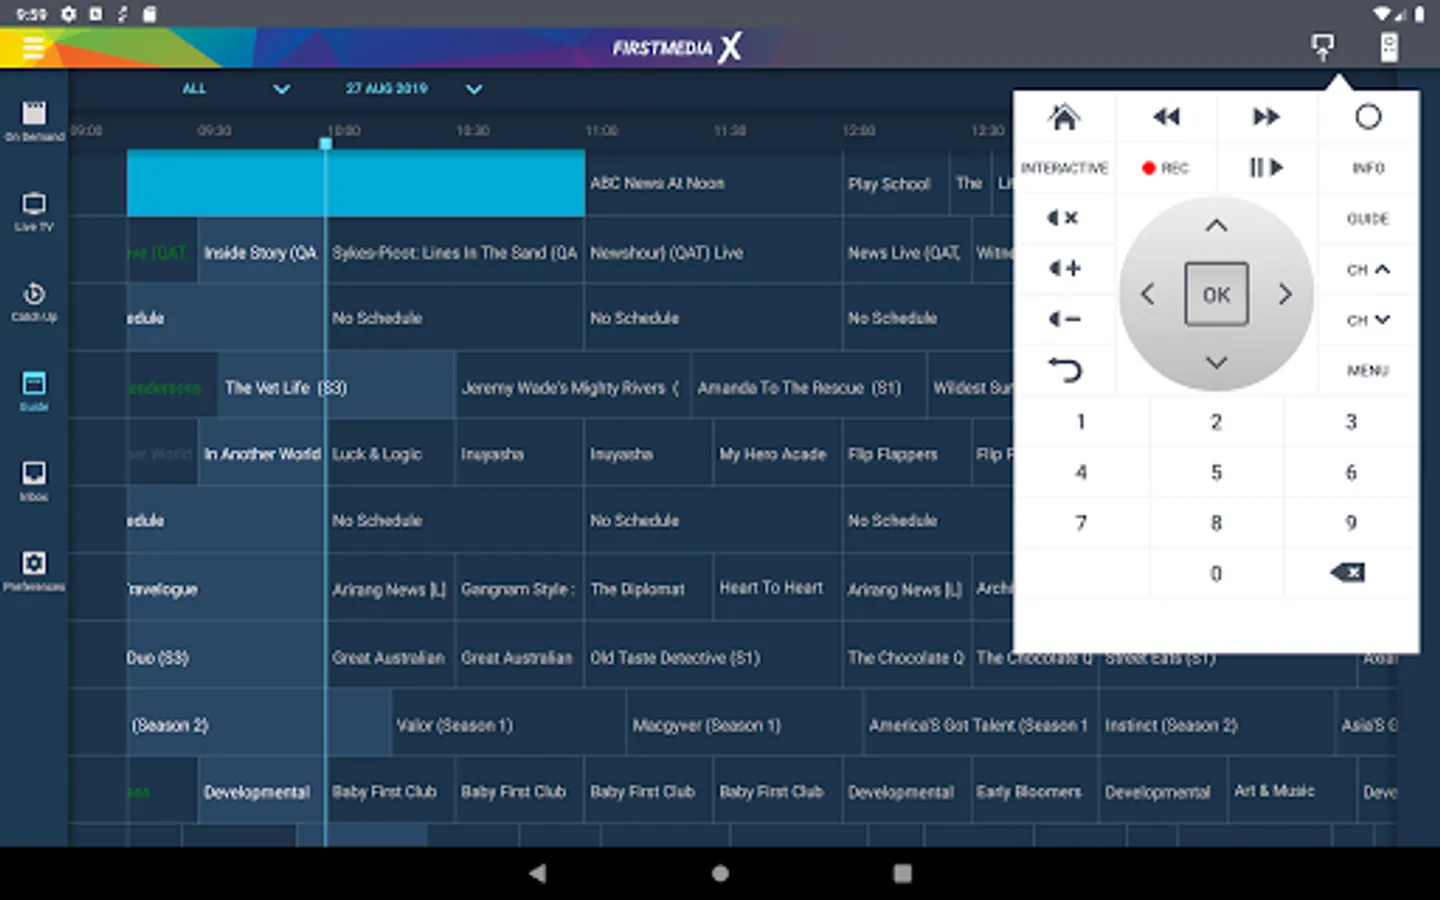Open the 27 AUG 2019 date dropdown
Image resolution: width=1440 pixels, height=900 pixels.
click(413, 89)
